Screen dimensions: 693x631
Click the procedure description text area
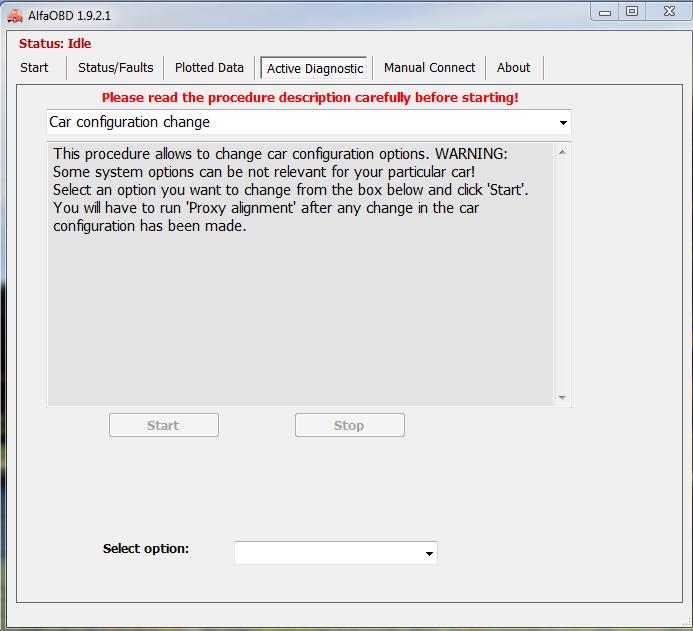tap(301, 274)
